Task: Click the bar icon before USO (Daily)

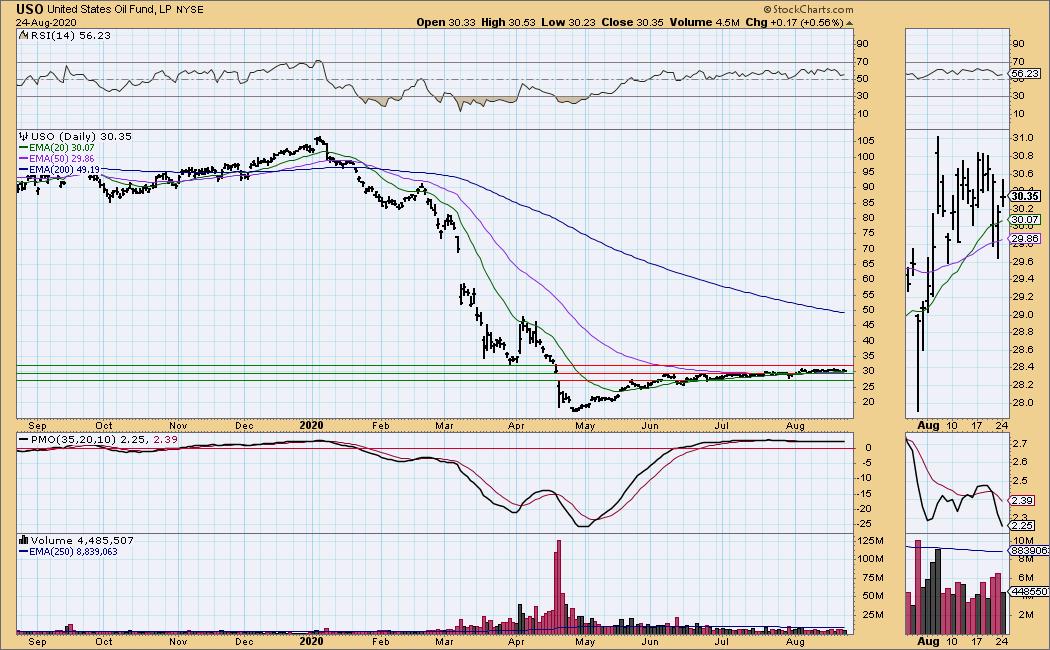Action: 23,136
